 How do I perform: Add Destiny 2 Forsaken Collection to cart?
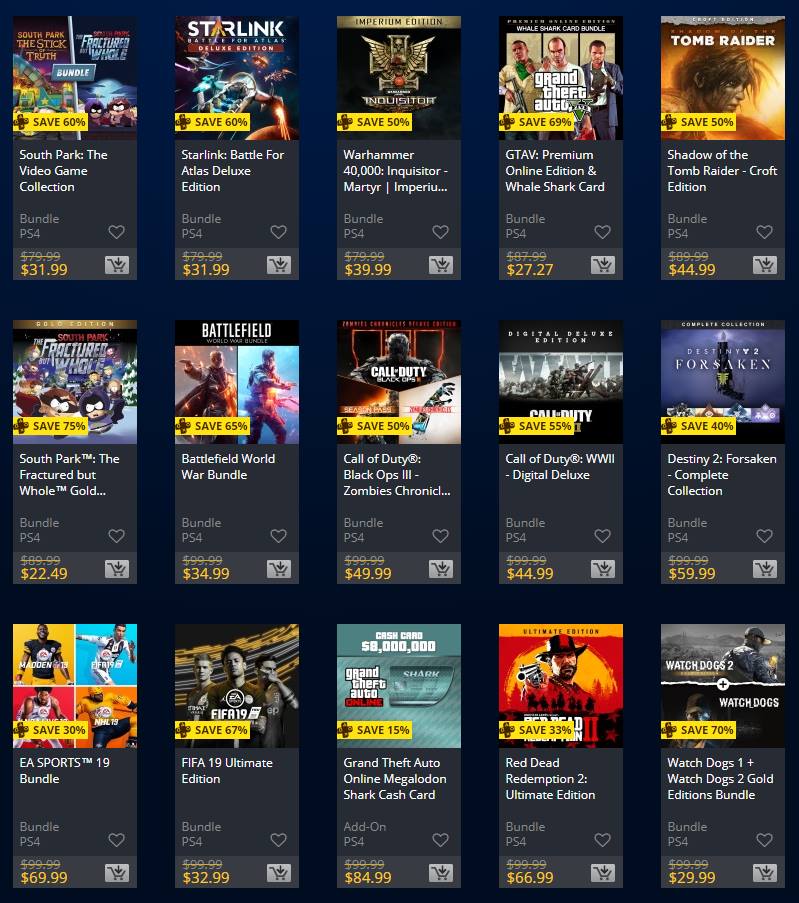tap(765, 569)
